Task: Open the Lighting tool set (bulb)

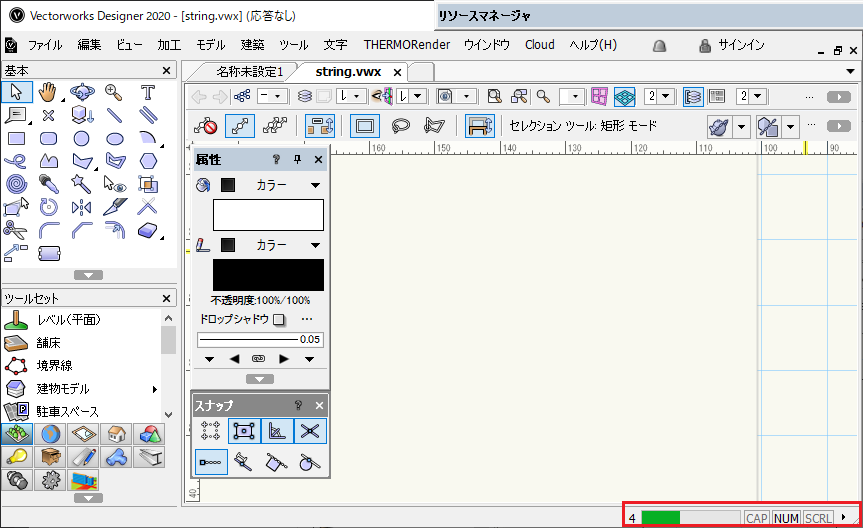Action: pyautogui.click(x=17, y=457)
